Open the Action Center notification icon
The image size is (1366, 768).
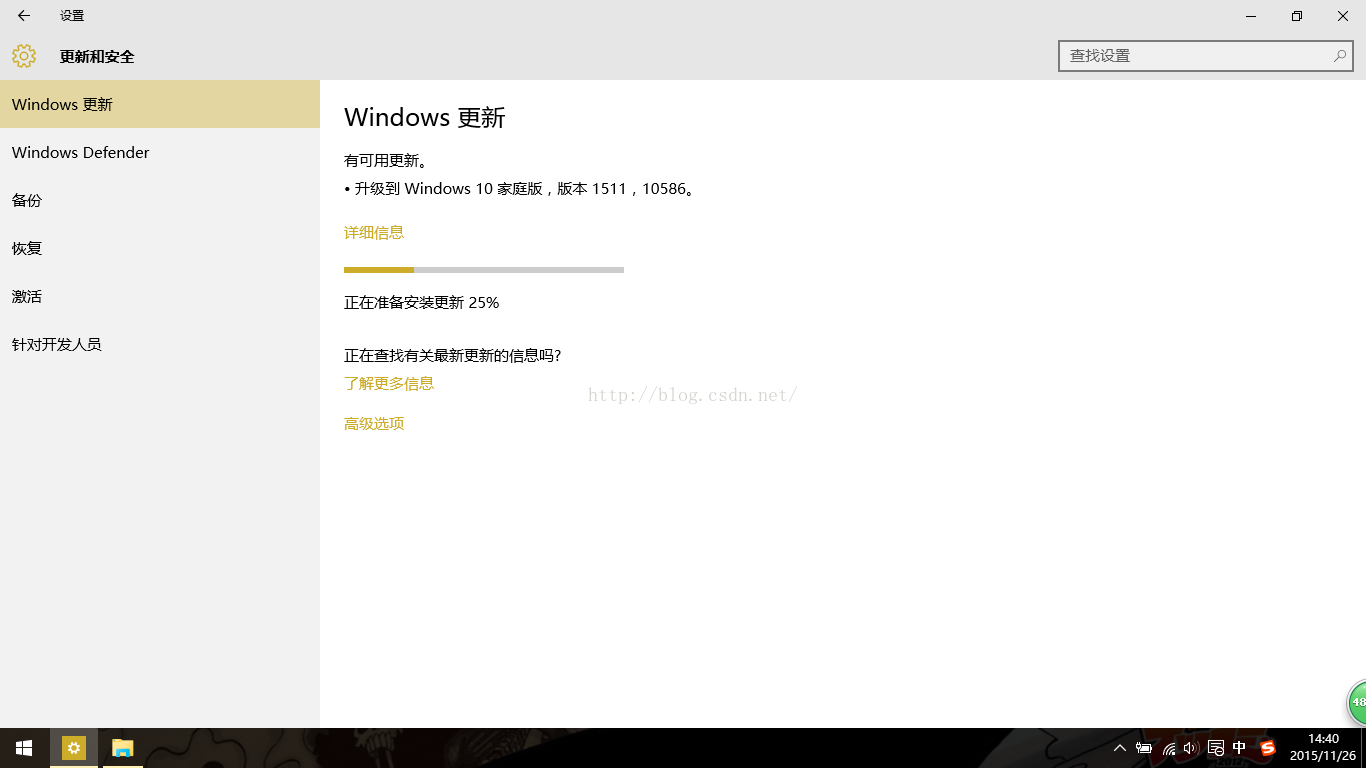[x=1216, y=748]
